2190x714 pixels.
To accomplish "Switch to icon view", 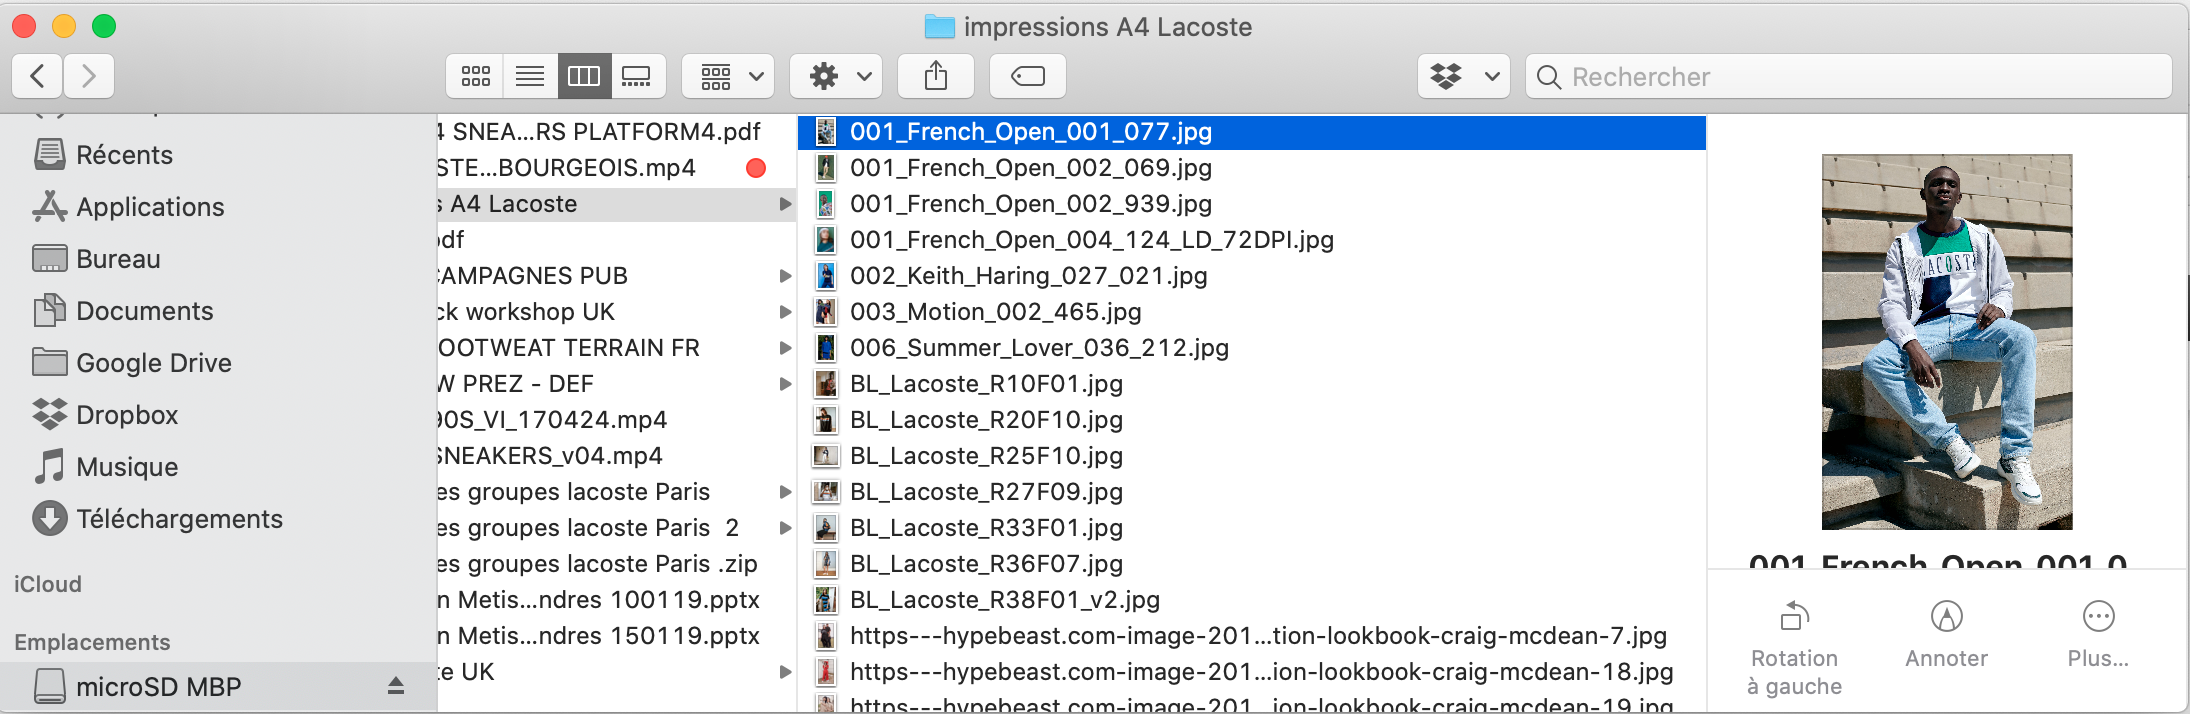I will pos(476,76).
